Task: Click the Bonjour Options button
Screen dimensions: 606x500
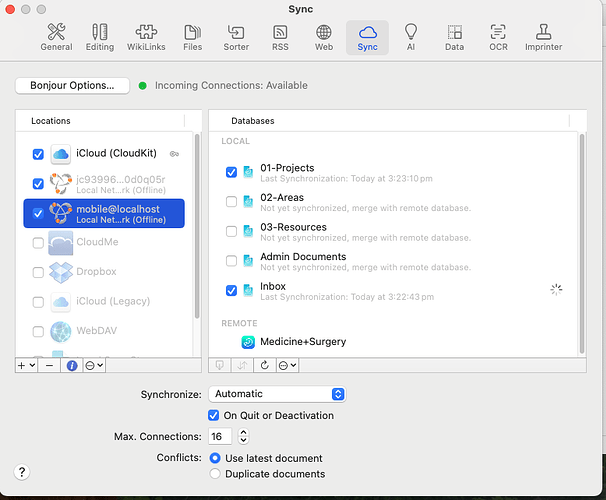Action: tap(72, 86)
